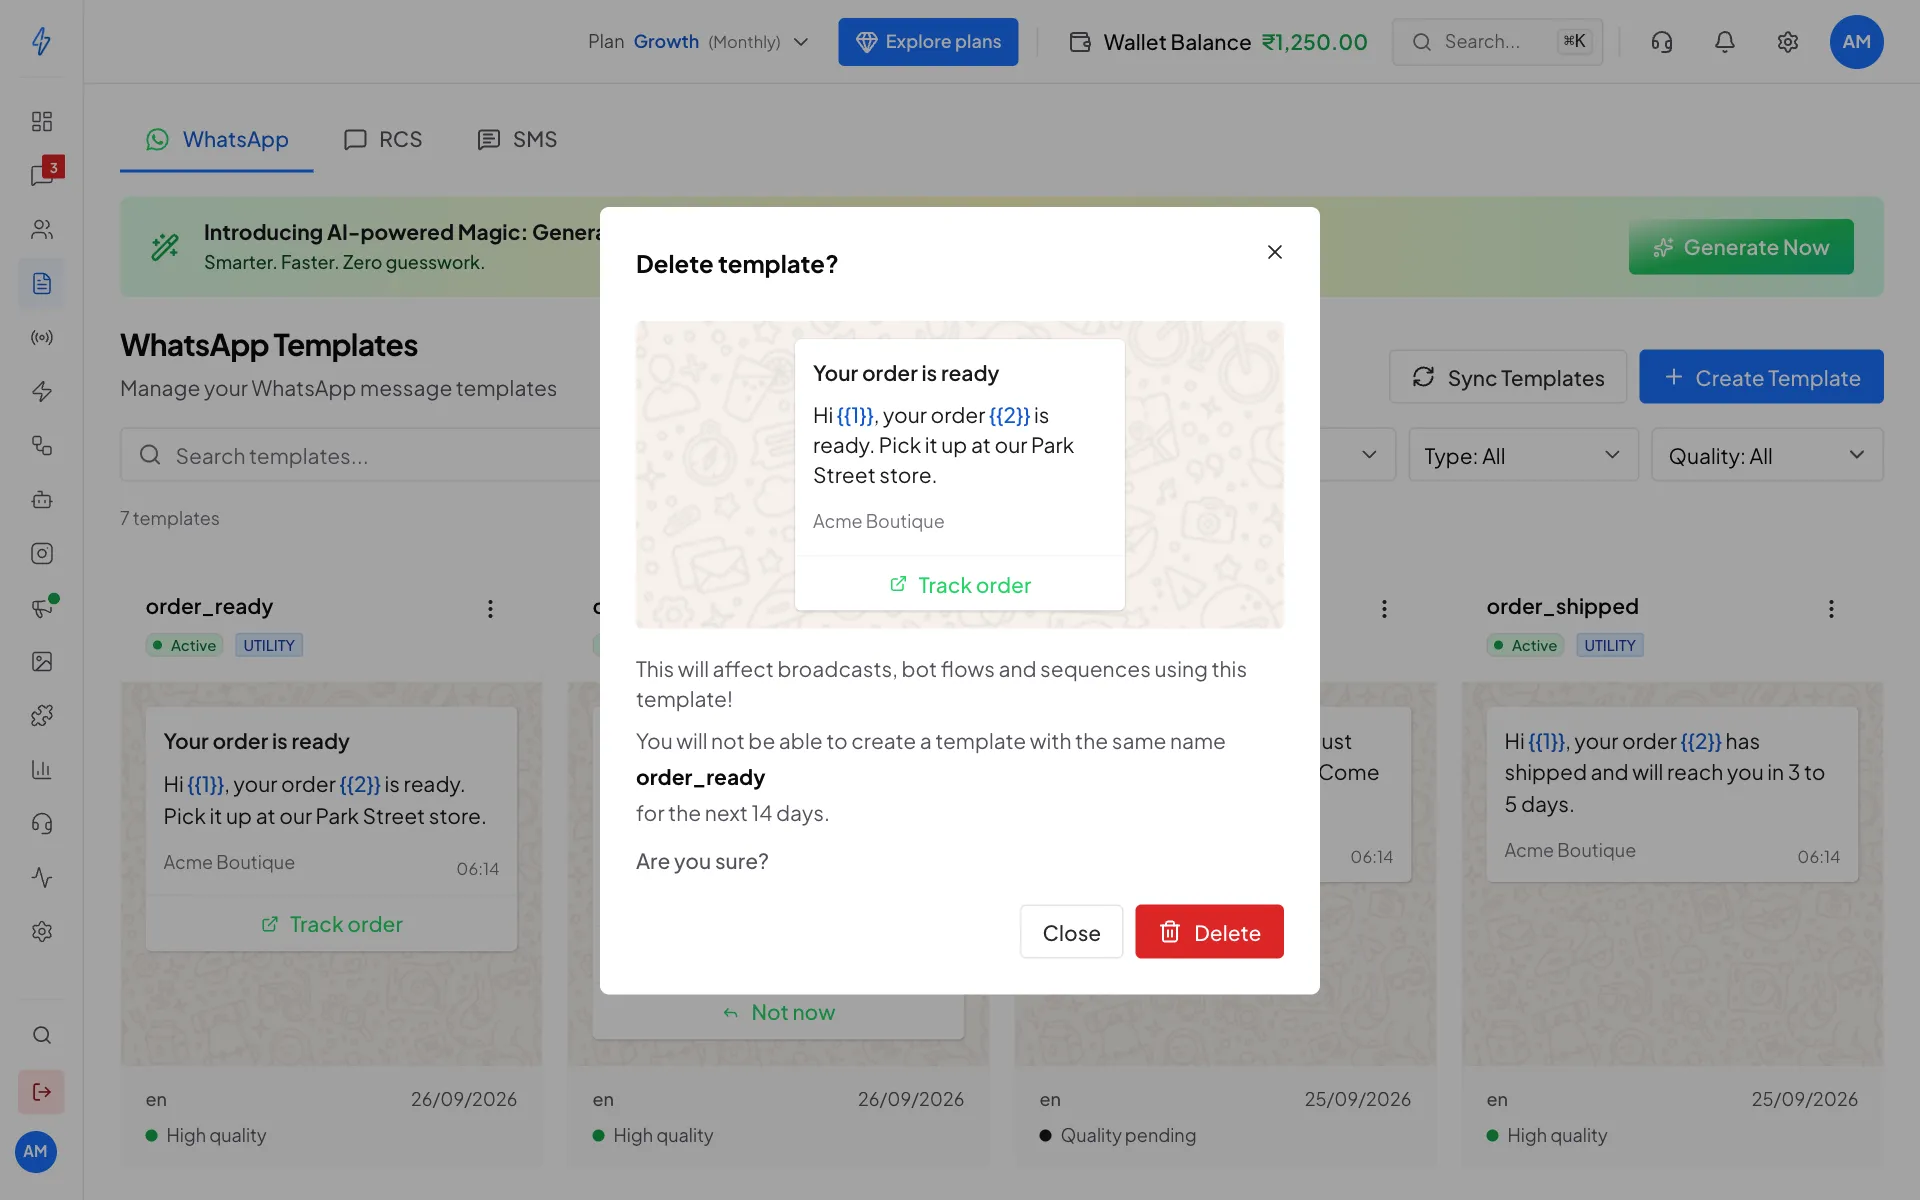Open the Type: All filter dropdown
This screenshot has width=1920, height=1200.
click(1523, 455)
